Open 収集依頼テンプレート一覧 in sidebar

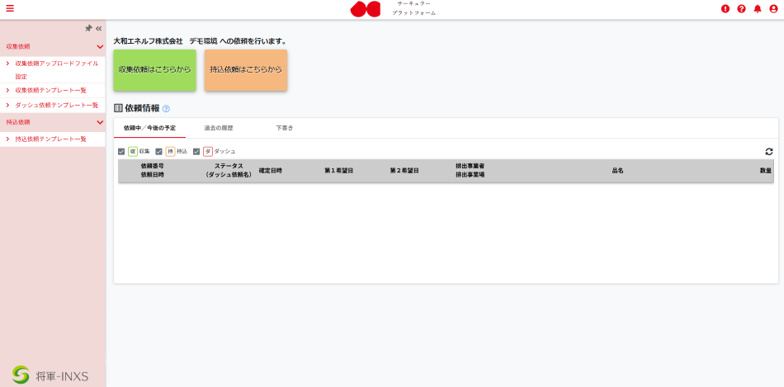click(51, 90)
